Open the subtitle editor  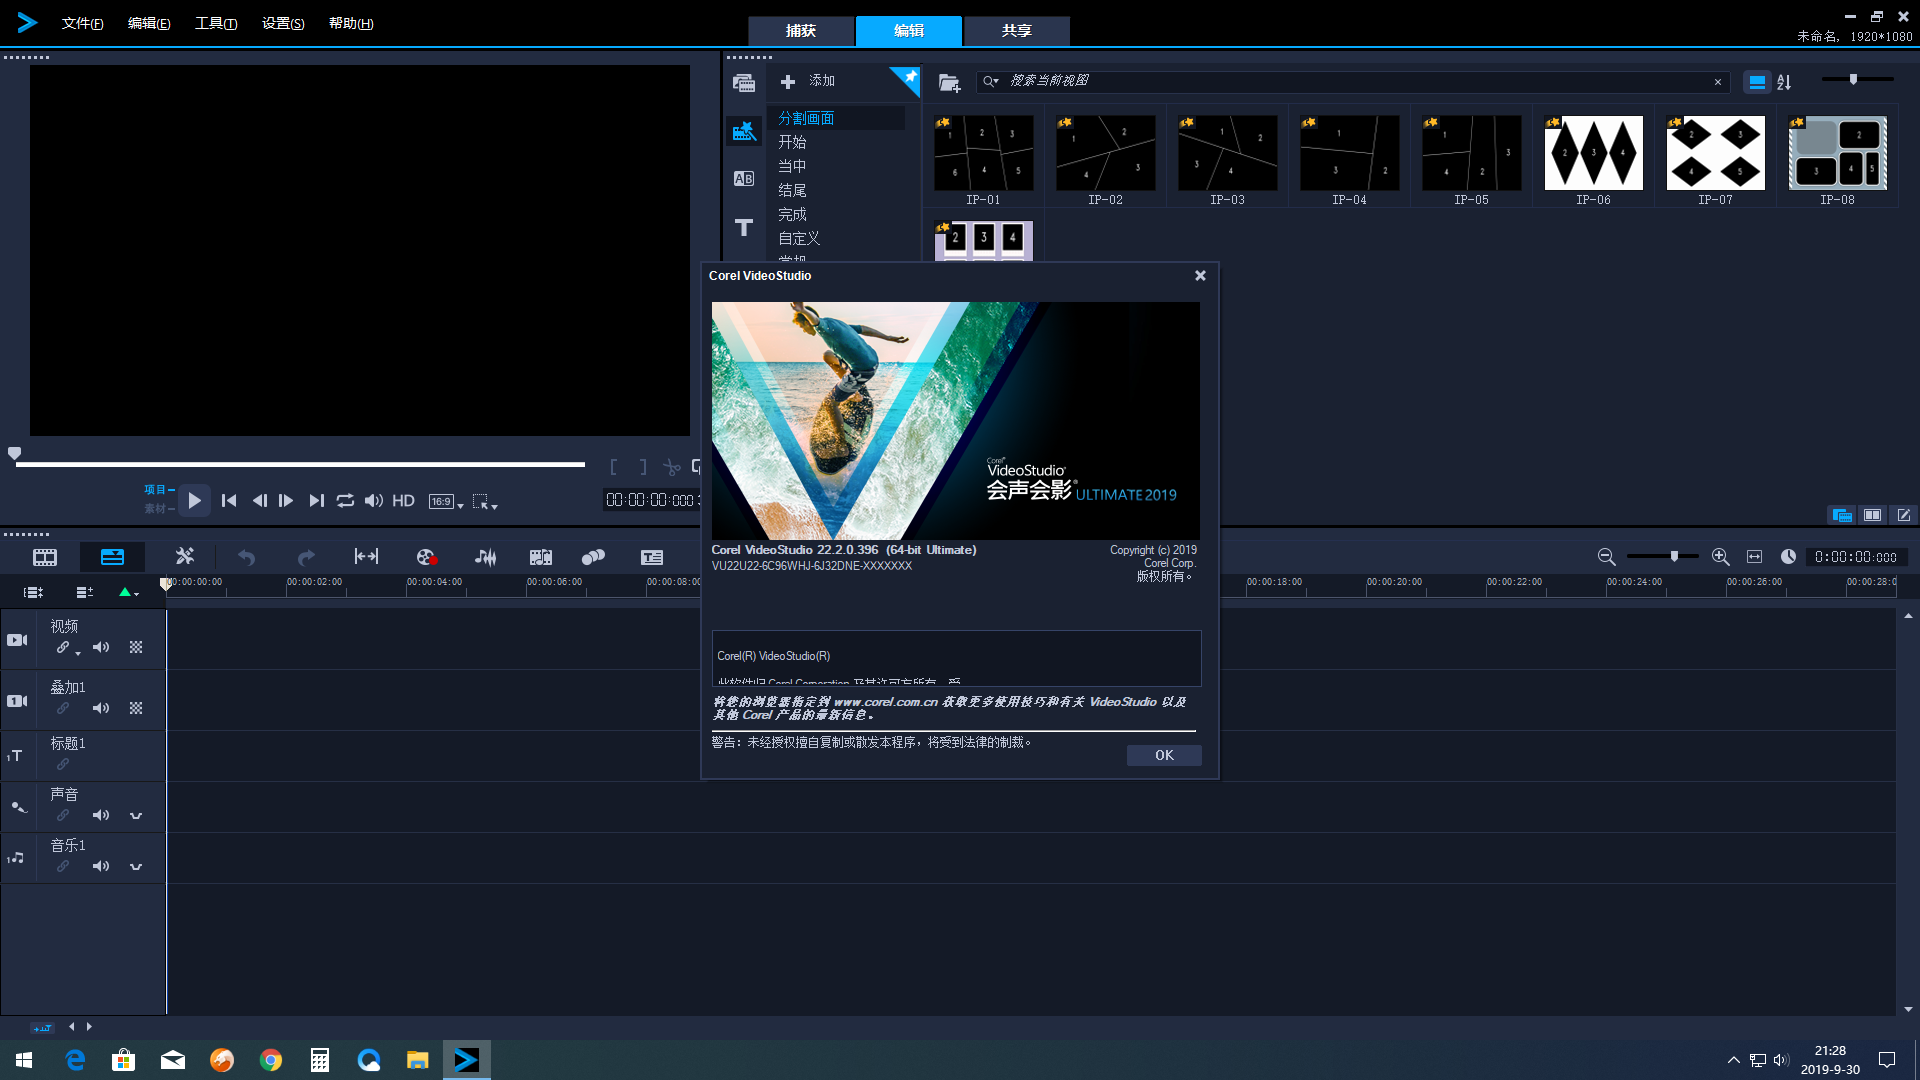tap(652, 557)
